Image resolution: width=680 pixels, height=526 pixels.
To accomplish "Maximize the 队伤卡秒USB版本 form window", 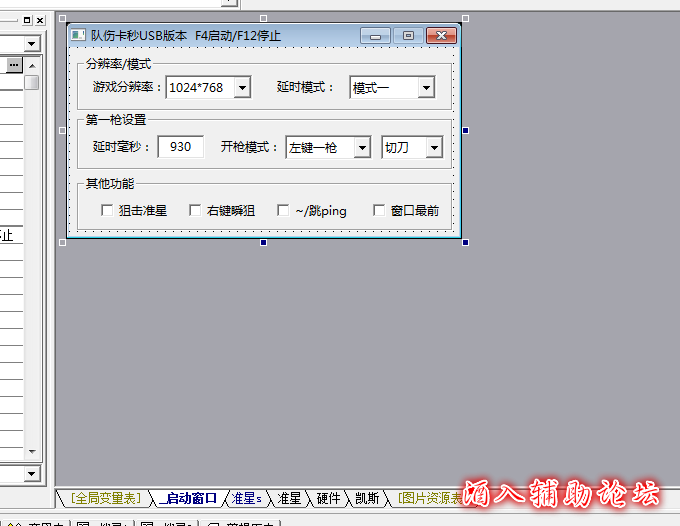I will pyautogui.click(x=407, y=36).
